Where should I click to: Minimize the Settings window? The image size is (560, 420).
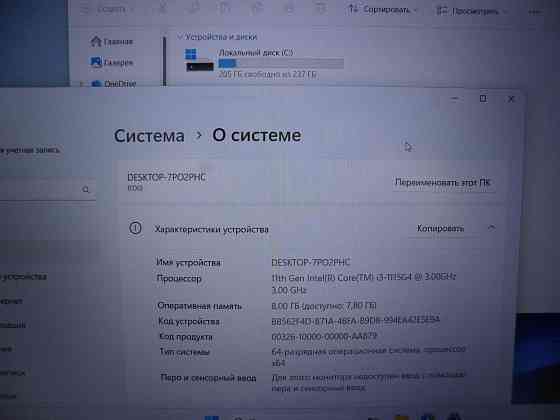(454, 98)
